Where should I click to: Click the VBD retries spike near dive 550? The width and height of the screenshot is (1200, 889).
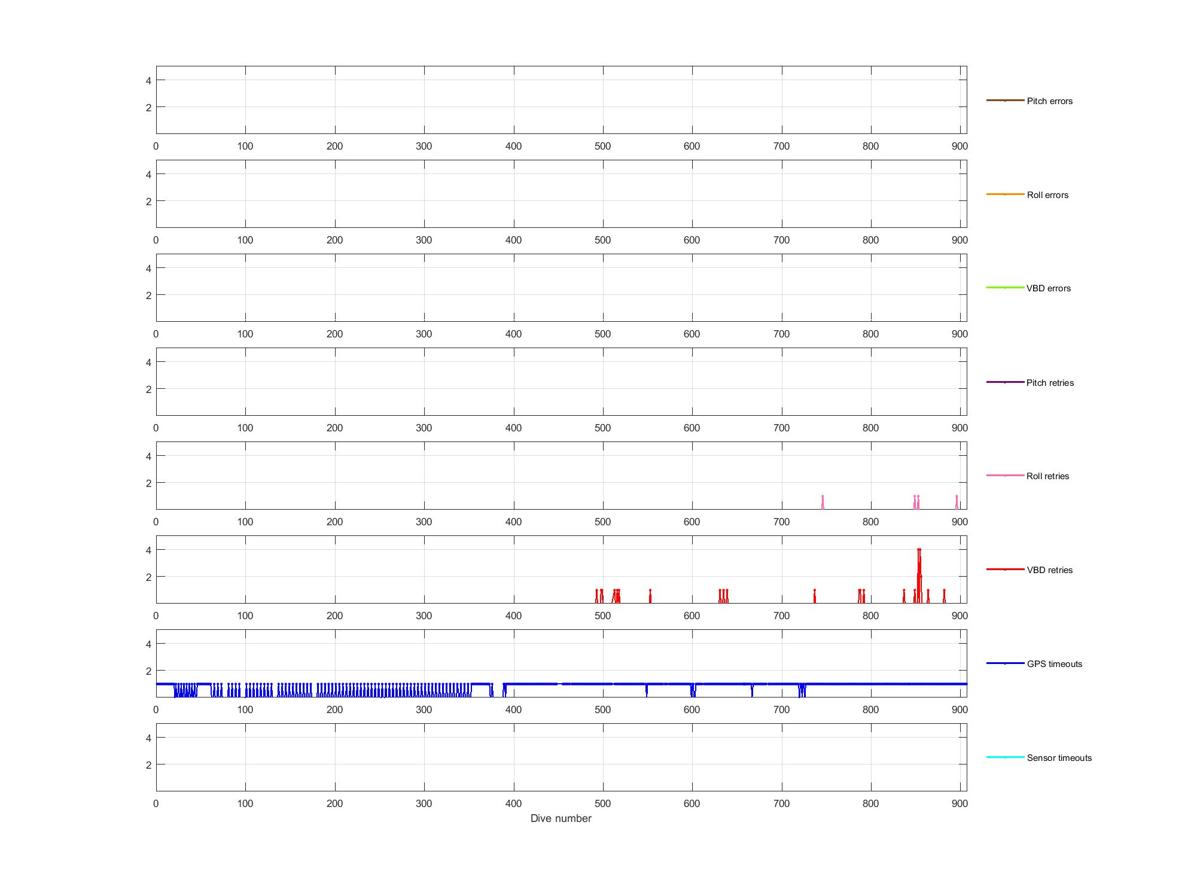click(x=650, y=596)
